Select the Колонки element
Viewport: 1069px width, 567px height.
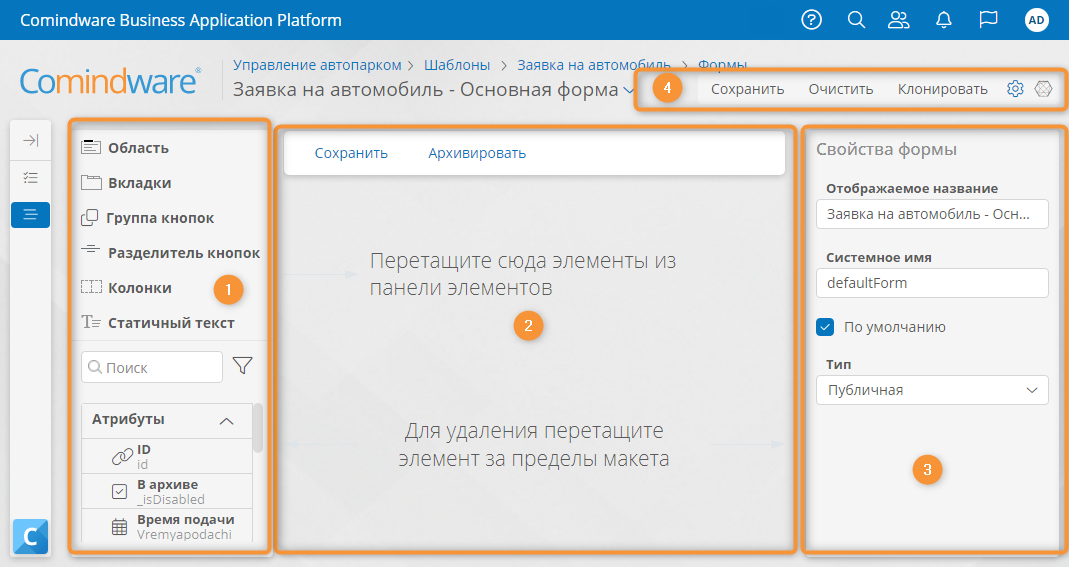[126, 288]
